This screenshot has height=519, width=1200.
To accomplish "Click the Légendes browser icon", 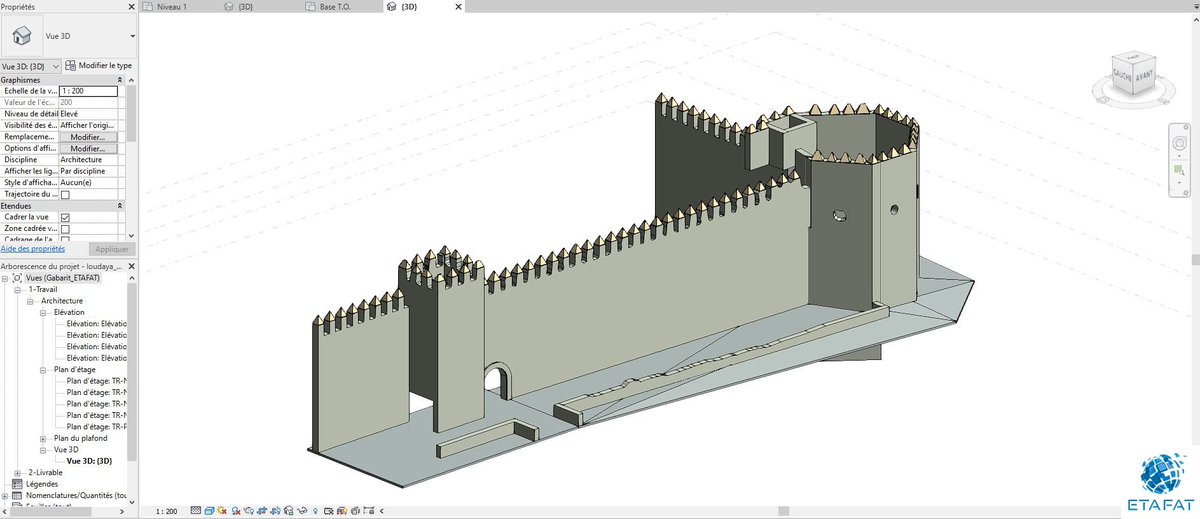I will pyautogui.click(x=17, y=484).
